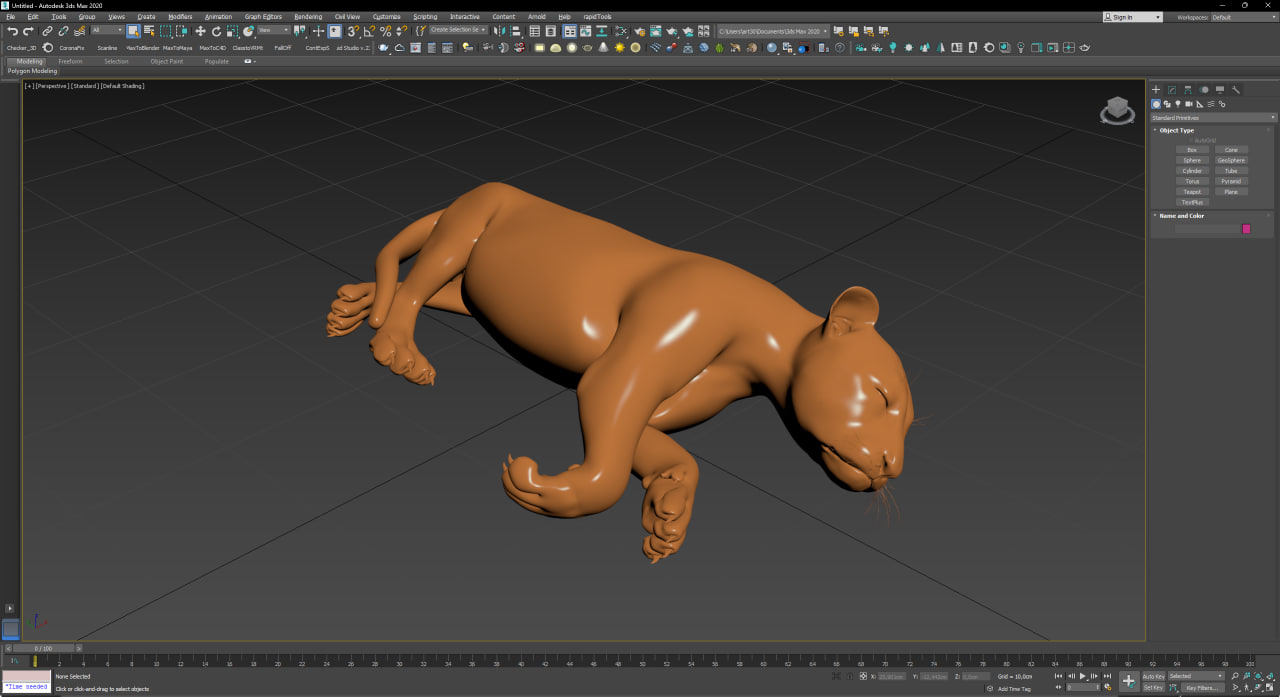Image resolution: width=1280 pixels, height=697 pixels.
Task: Activate the Select and Scale tool
Action: pyautogui.click(x=232, y=31)
